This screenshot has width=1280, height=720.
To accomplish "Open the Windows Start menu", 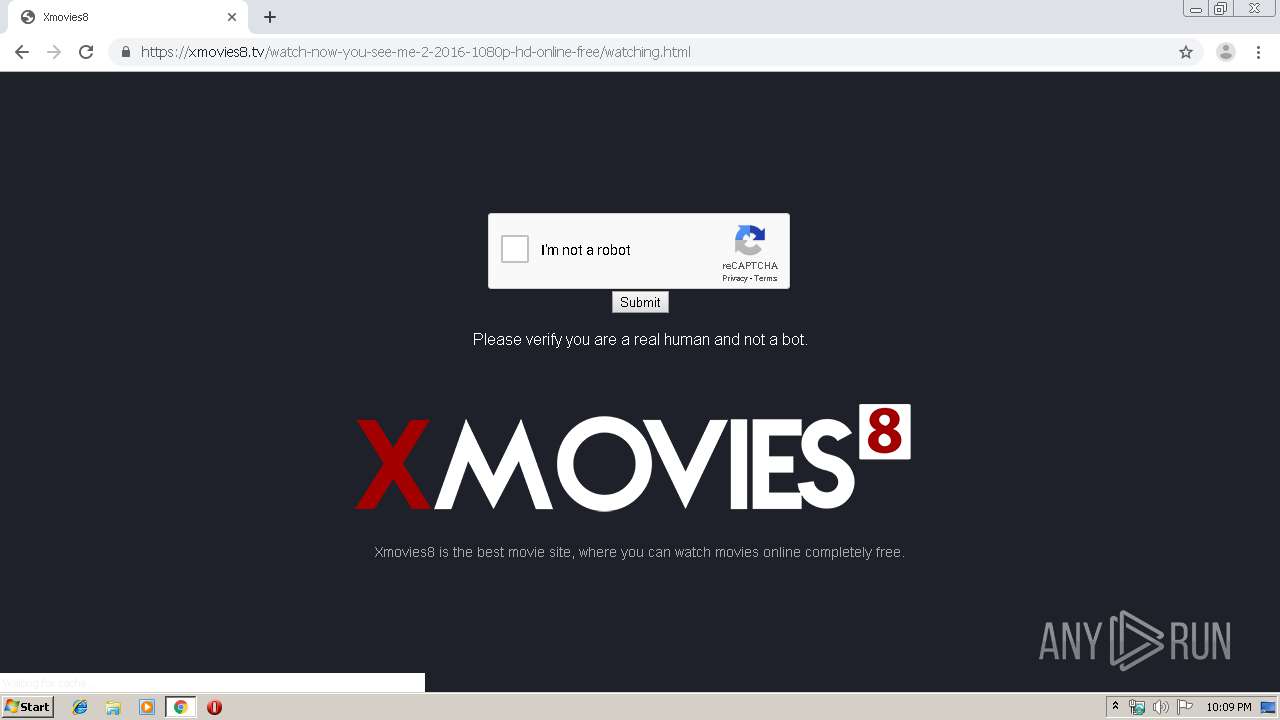I will pos(28,707).
